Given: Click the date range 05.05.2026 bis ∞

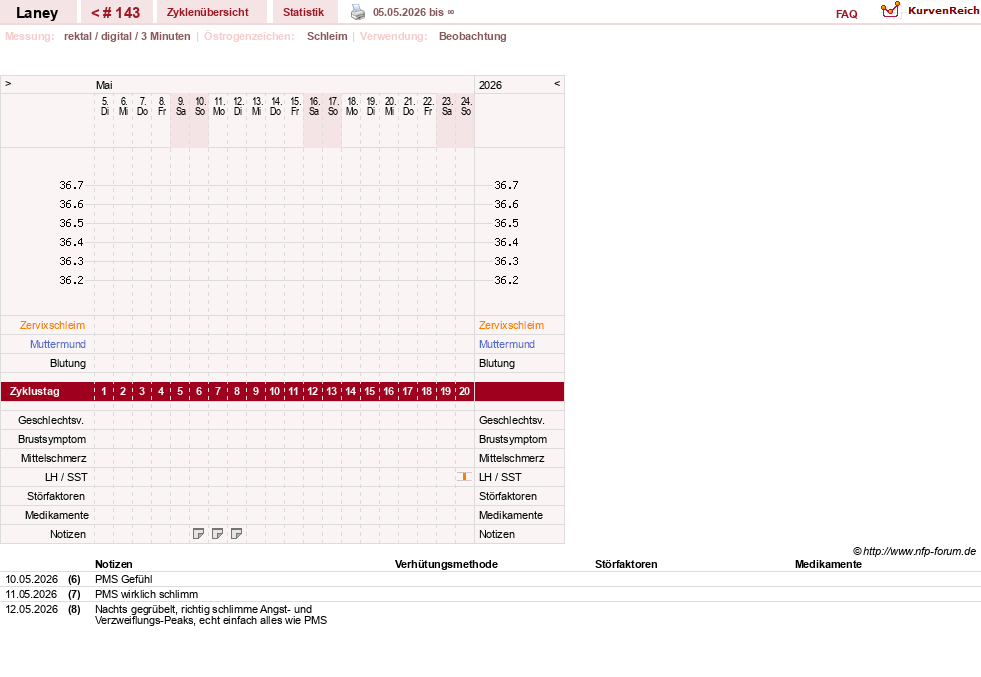Looking at the screenshot, I should 414,13.
